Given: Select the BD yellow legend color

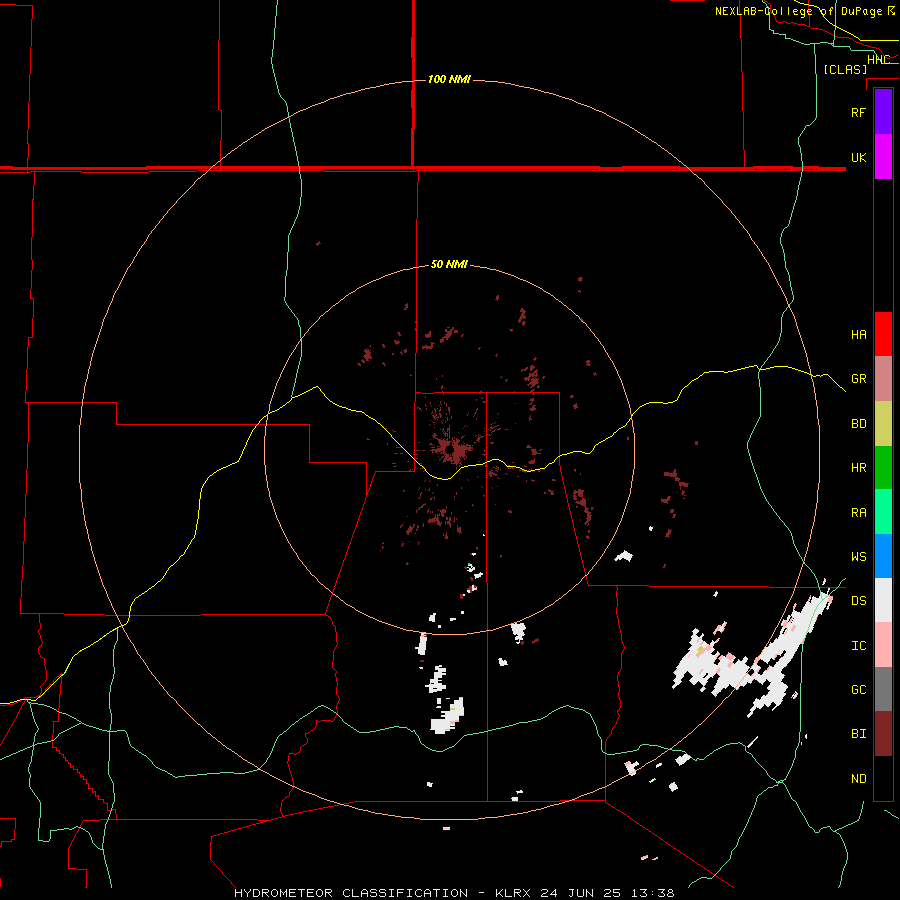Looking at the screenshot, I should click(883, 424).
